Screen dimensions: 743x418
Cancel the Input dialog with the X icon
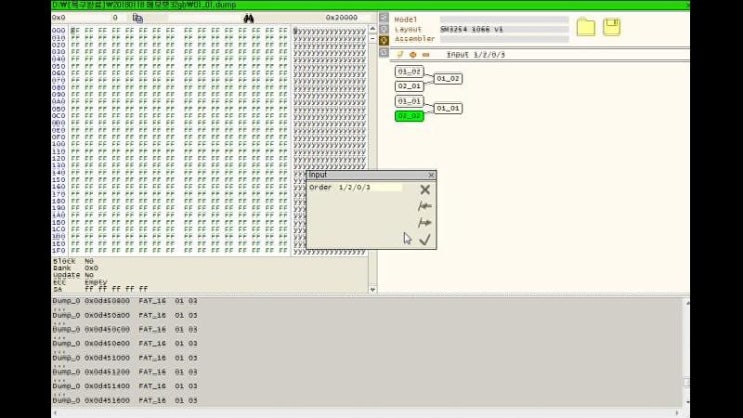[425, 189]
